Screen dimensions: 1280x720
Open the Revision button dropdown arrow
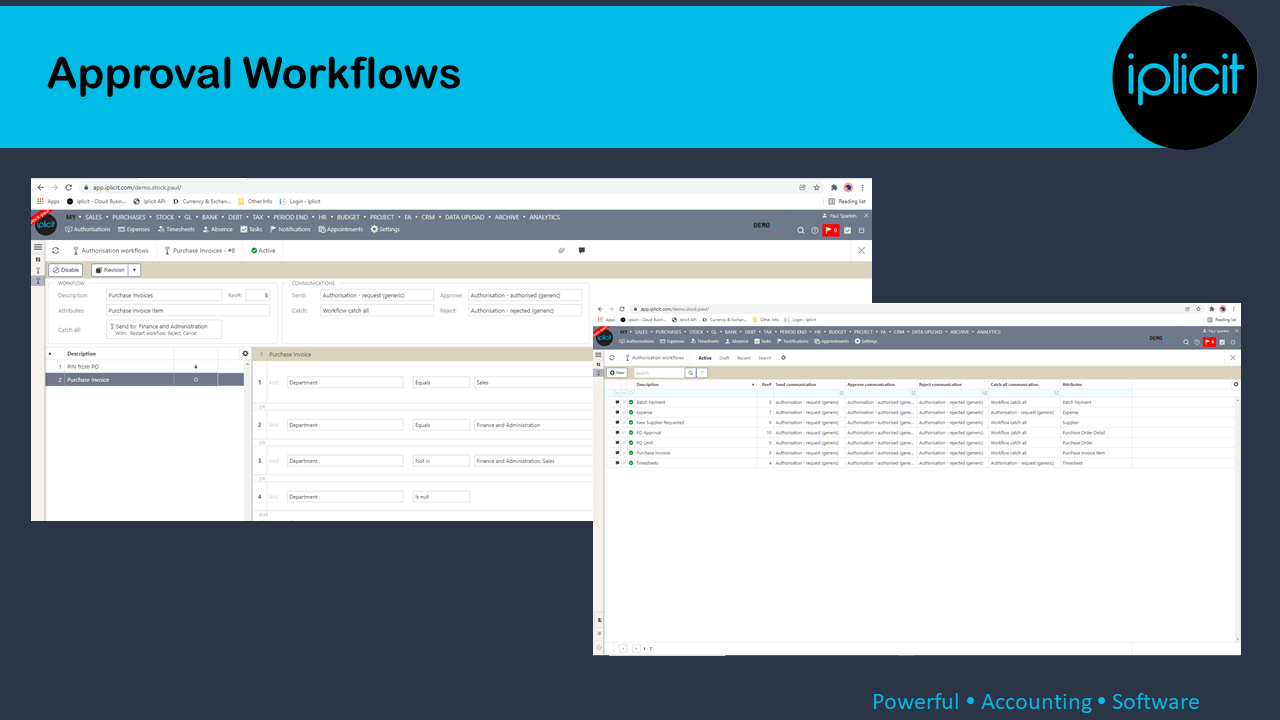[135, 270]
